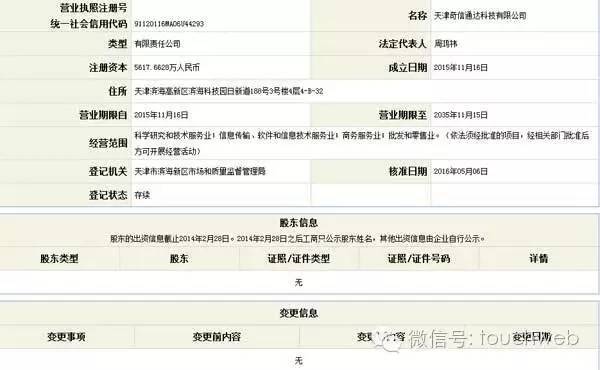Viewport: 600px width, 370px height.
Task: Click the registered capital value 万人民币
Action: [167, 68]
